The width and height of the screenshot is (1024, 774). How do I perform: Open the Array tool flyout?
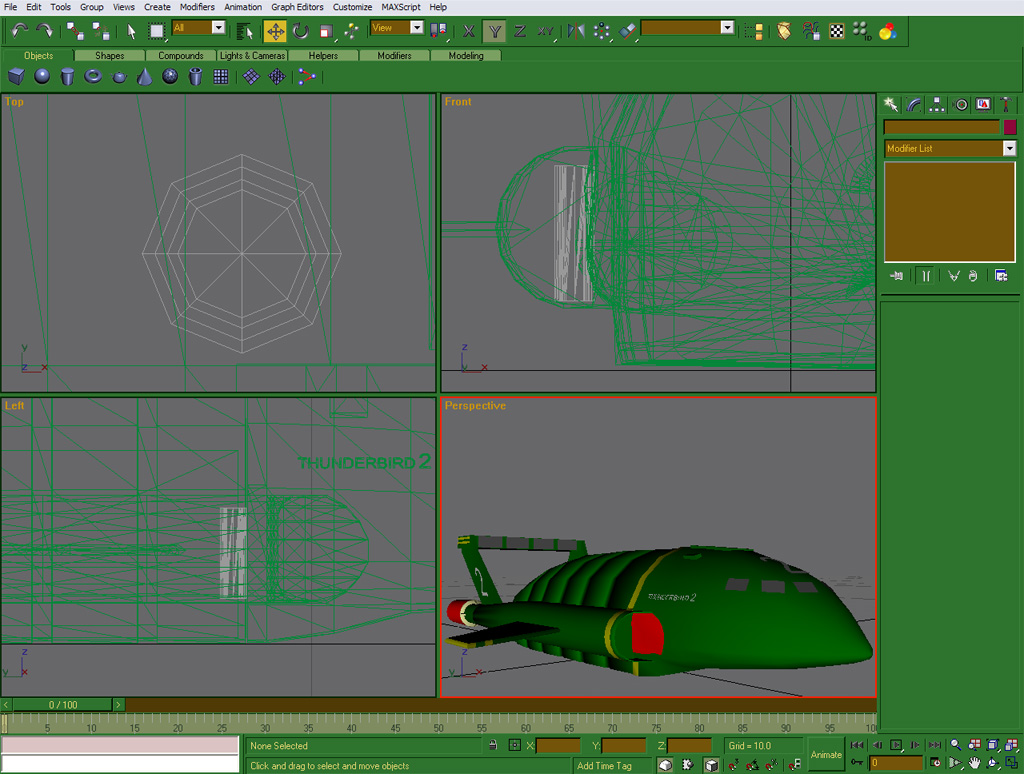point(601,31)
